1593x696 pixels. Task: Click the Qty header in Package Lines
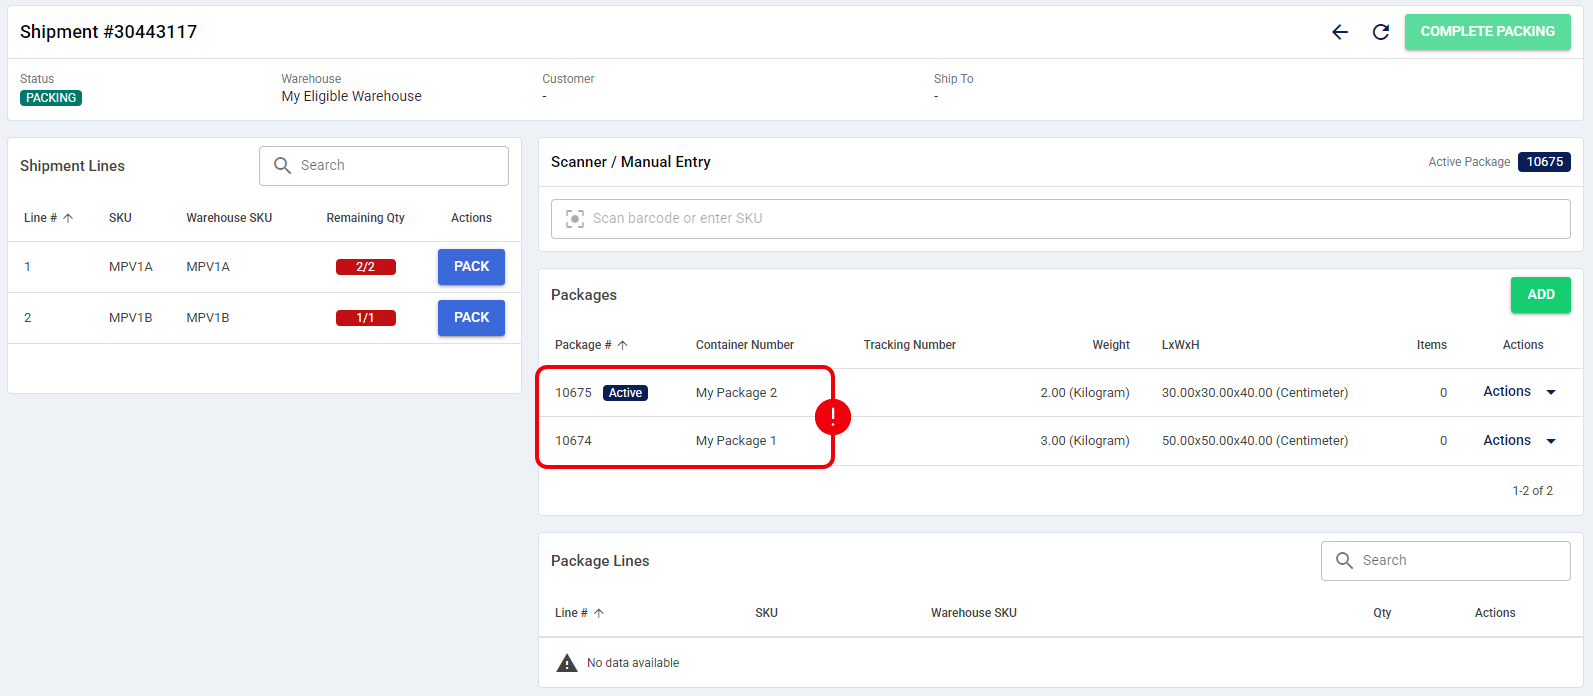[x=1382, y=613]
